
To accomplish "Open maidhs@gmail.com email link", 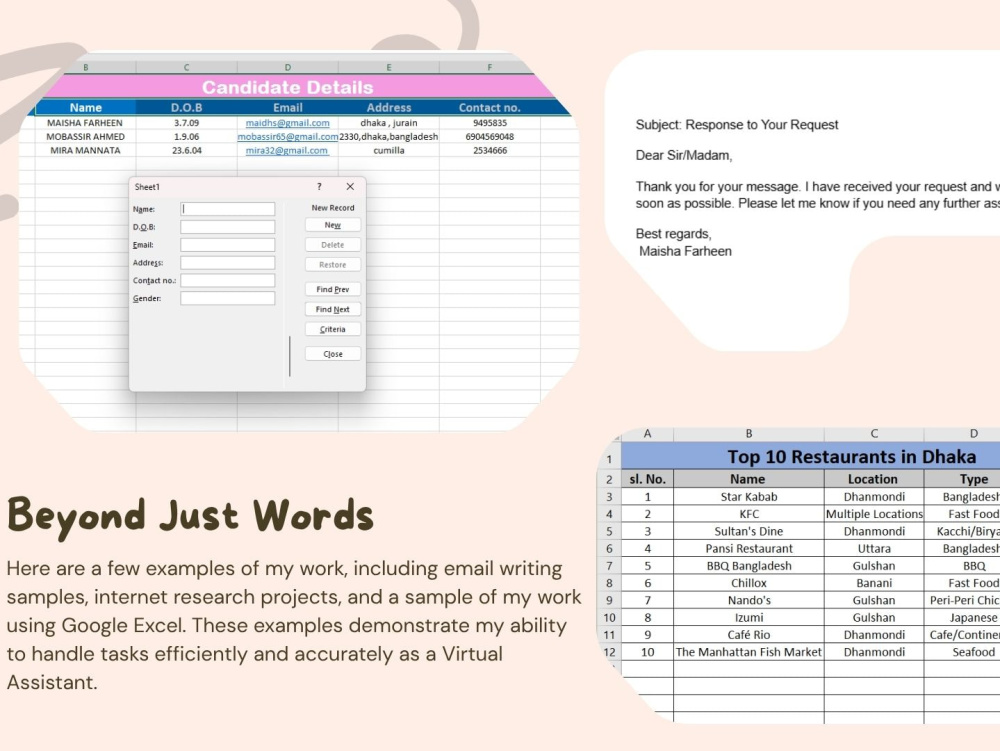I will (x=288, y=123).
